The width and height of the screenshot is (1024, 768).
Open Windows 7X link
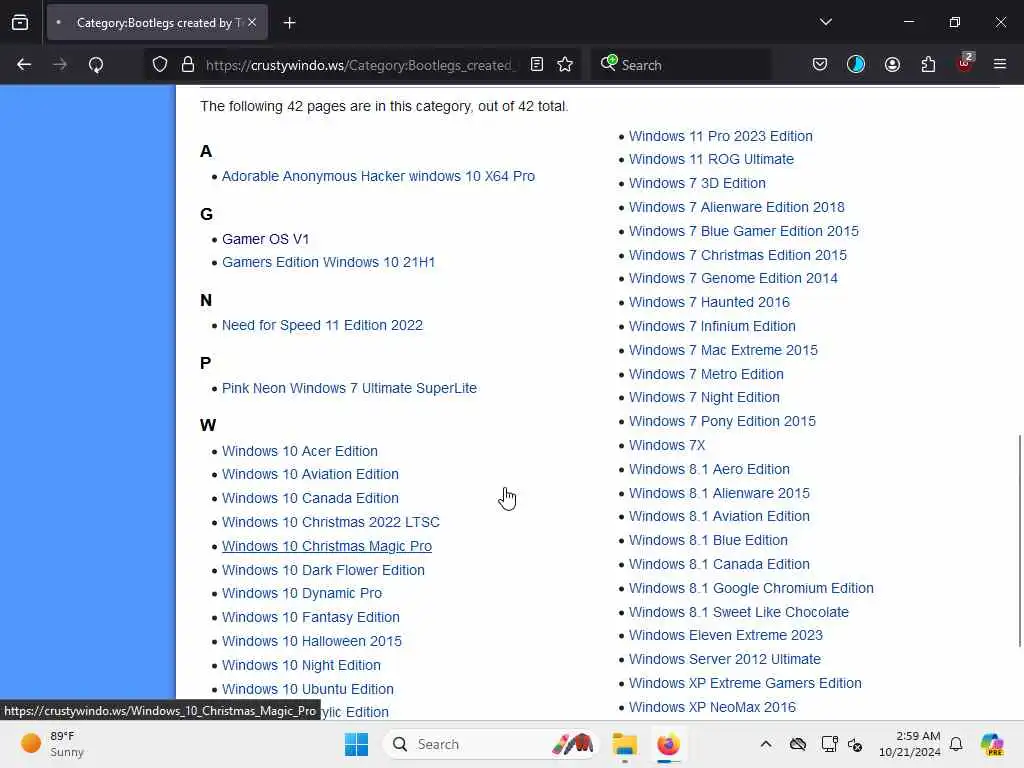coord(667,445)
